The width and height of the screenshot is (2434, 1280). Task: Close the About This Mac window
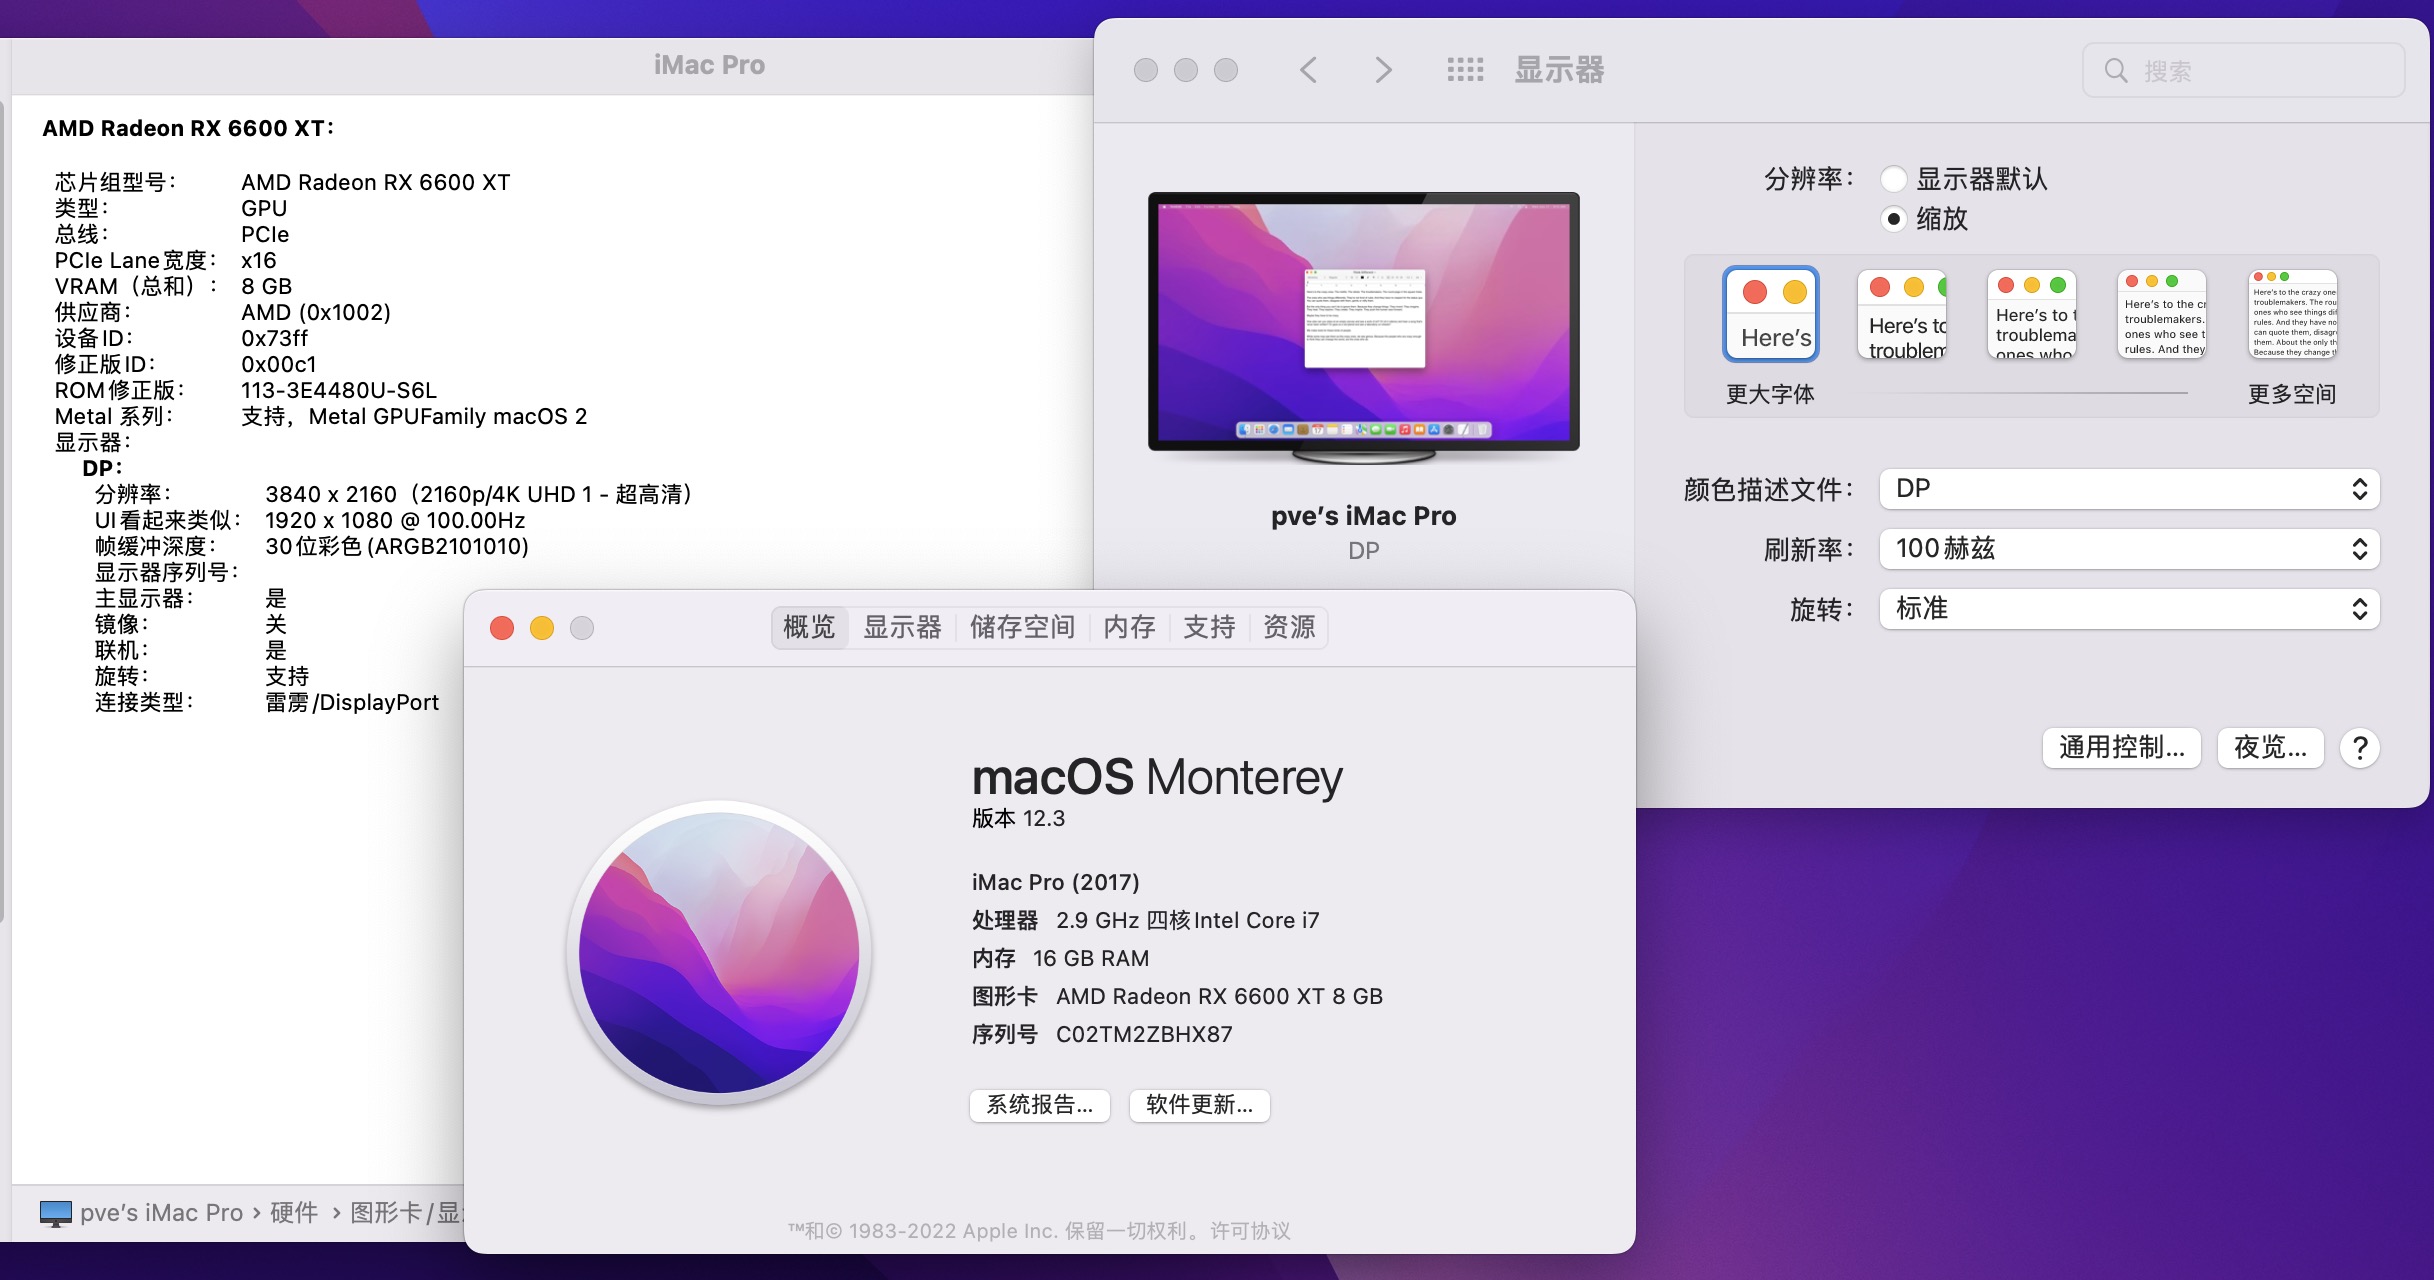[502, 628]
